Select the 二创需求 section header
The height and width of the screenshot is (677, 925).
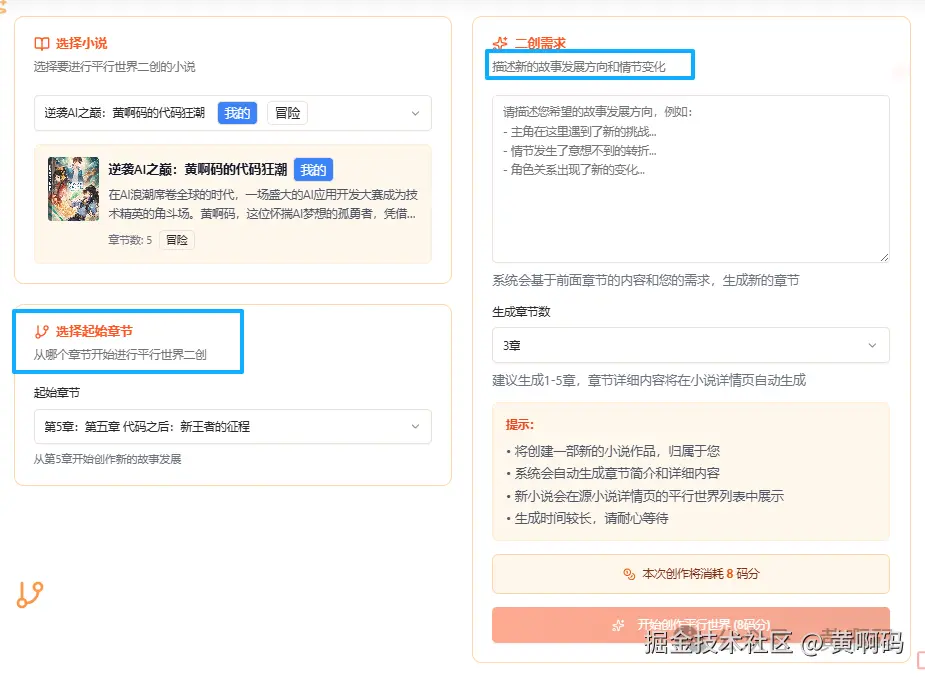(x=540, y=43)
